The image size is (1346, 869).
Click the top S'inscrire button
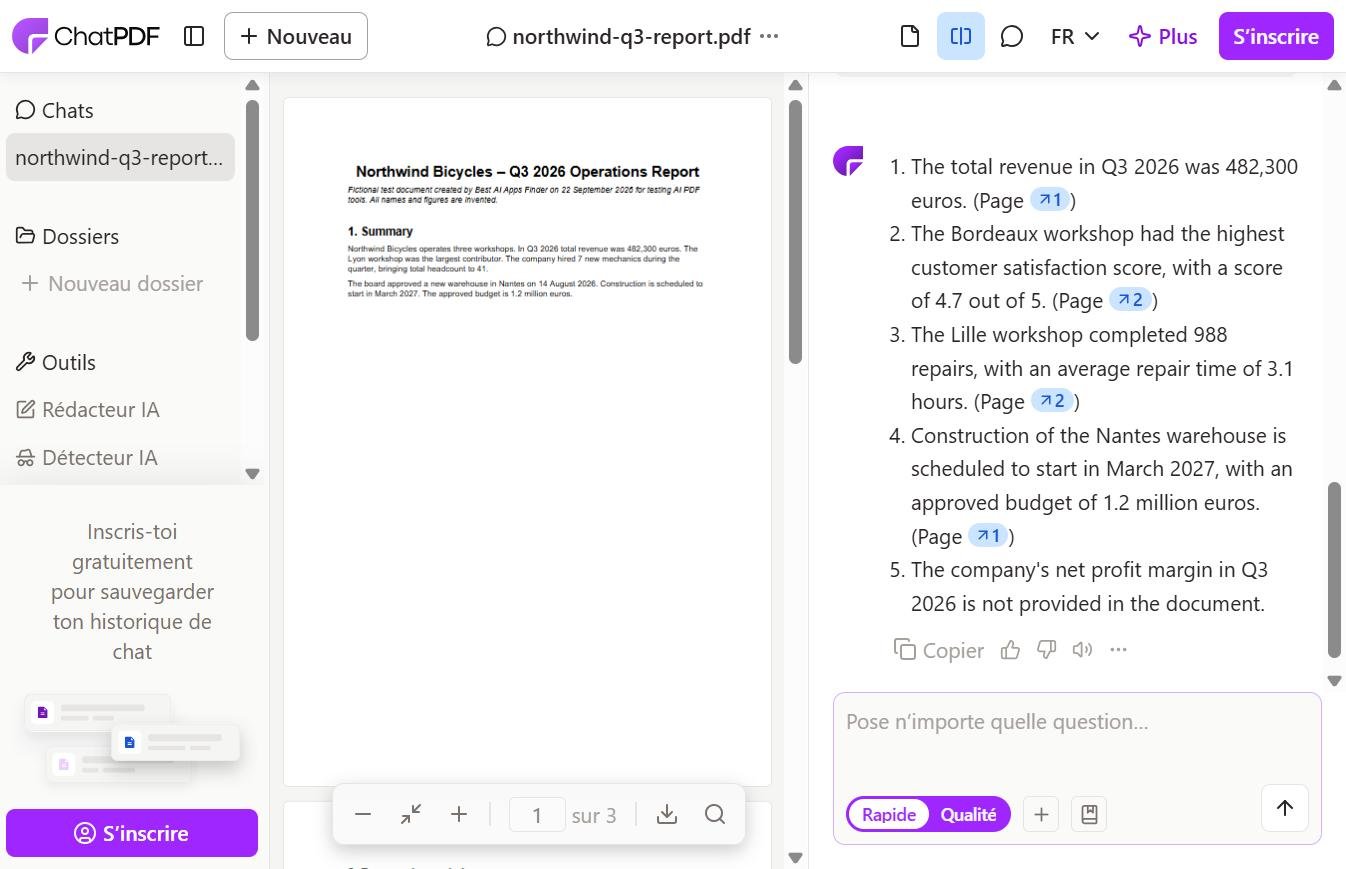(x=1276, y=36)
